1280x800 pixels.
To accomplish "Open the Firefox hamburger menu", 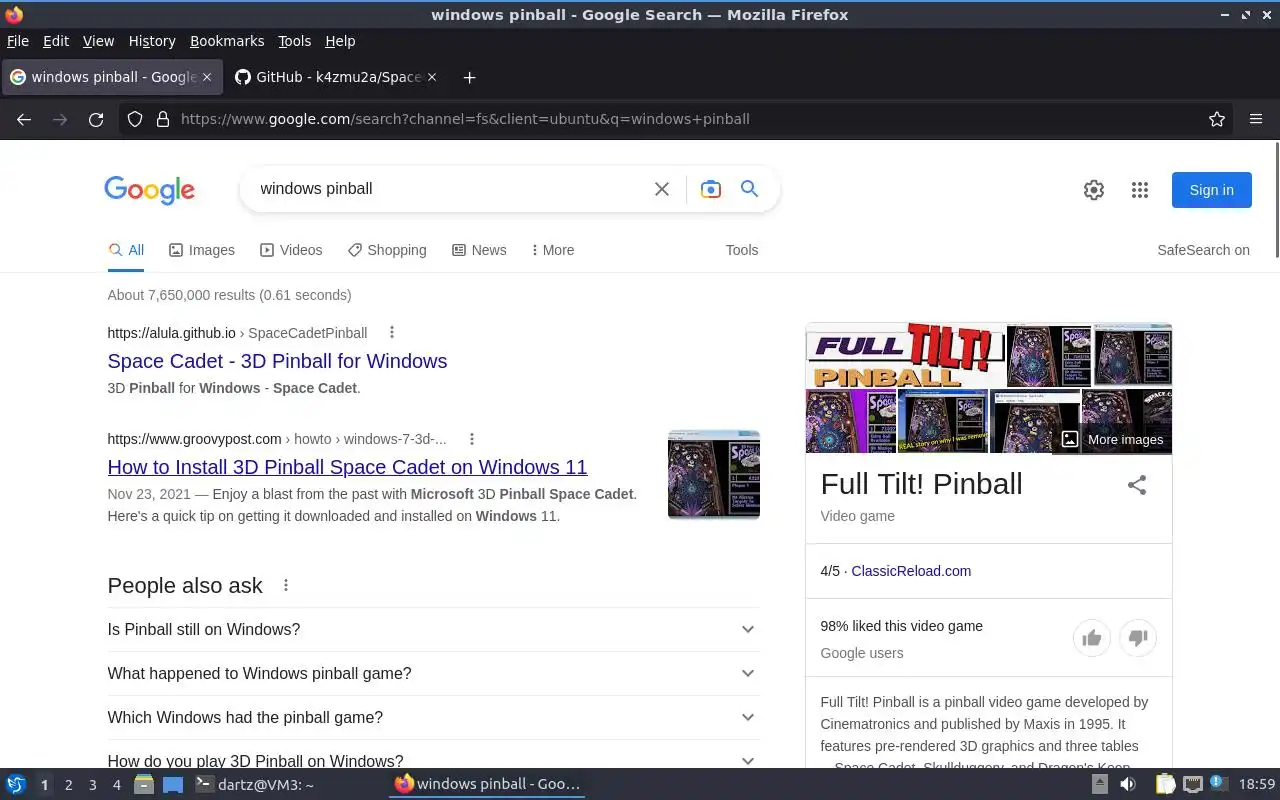I will click(x=1256, y=119).
